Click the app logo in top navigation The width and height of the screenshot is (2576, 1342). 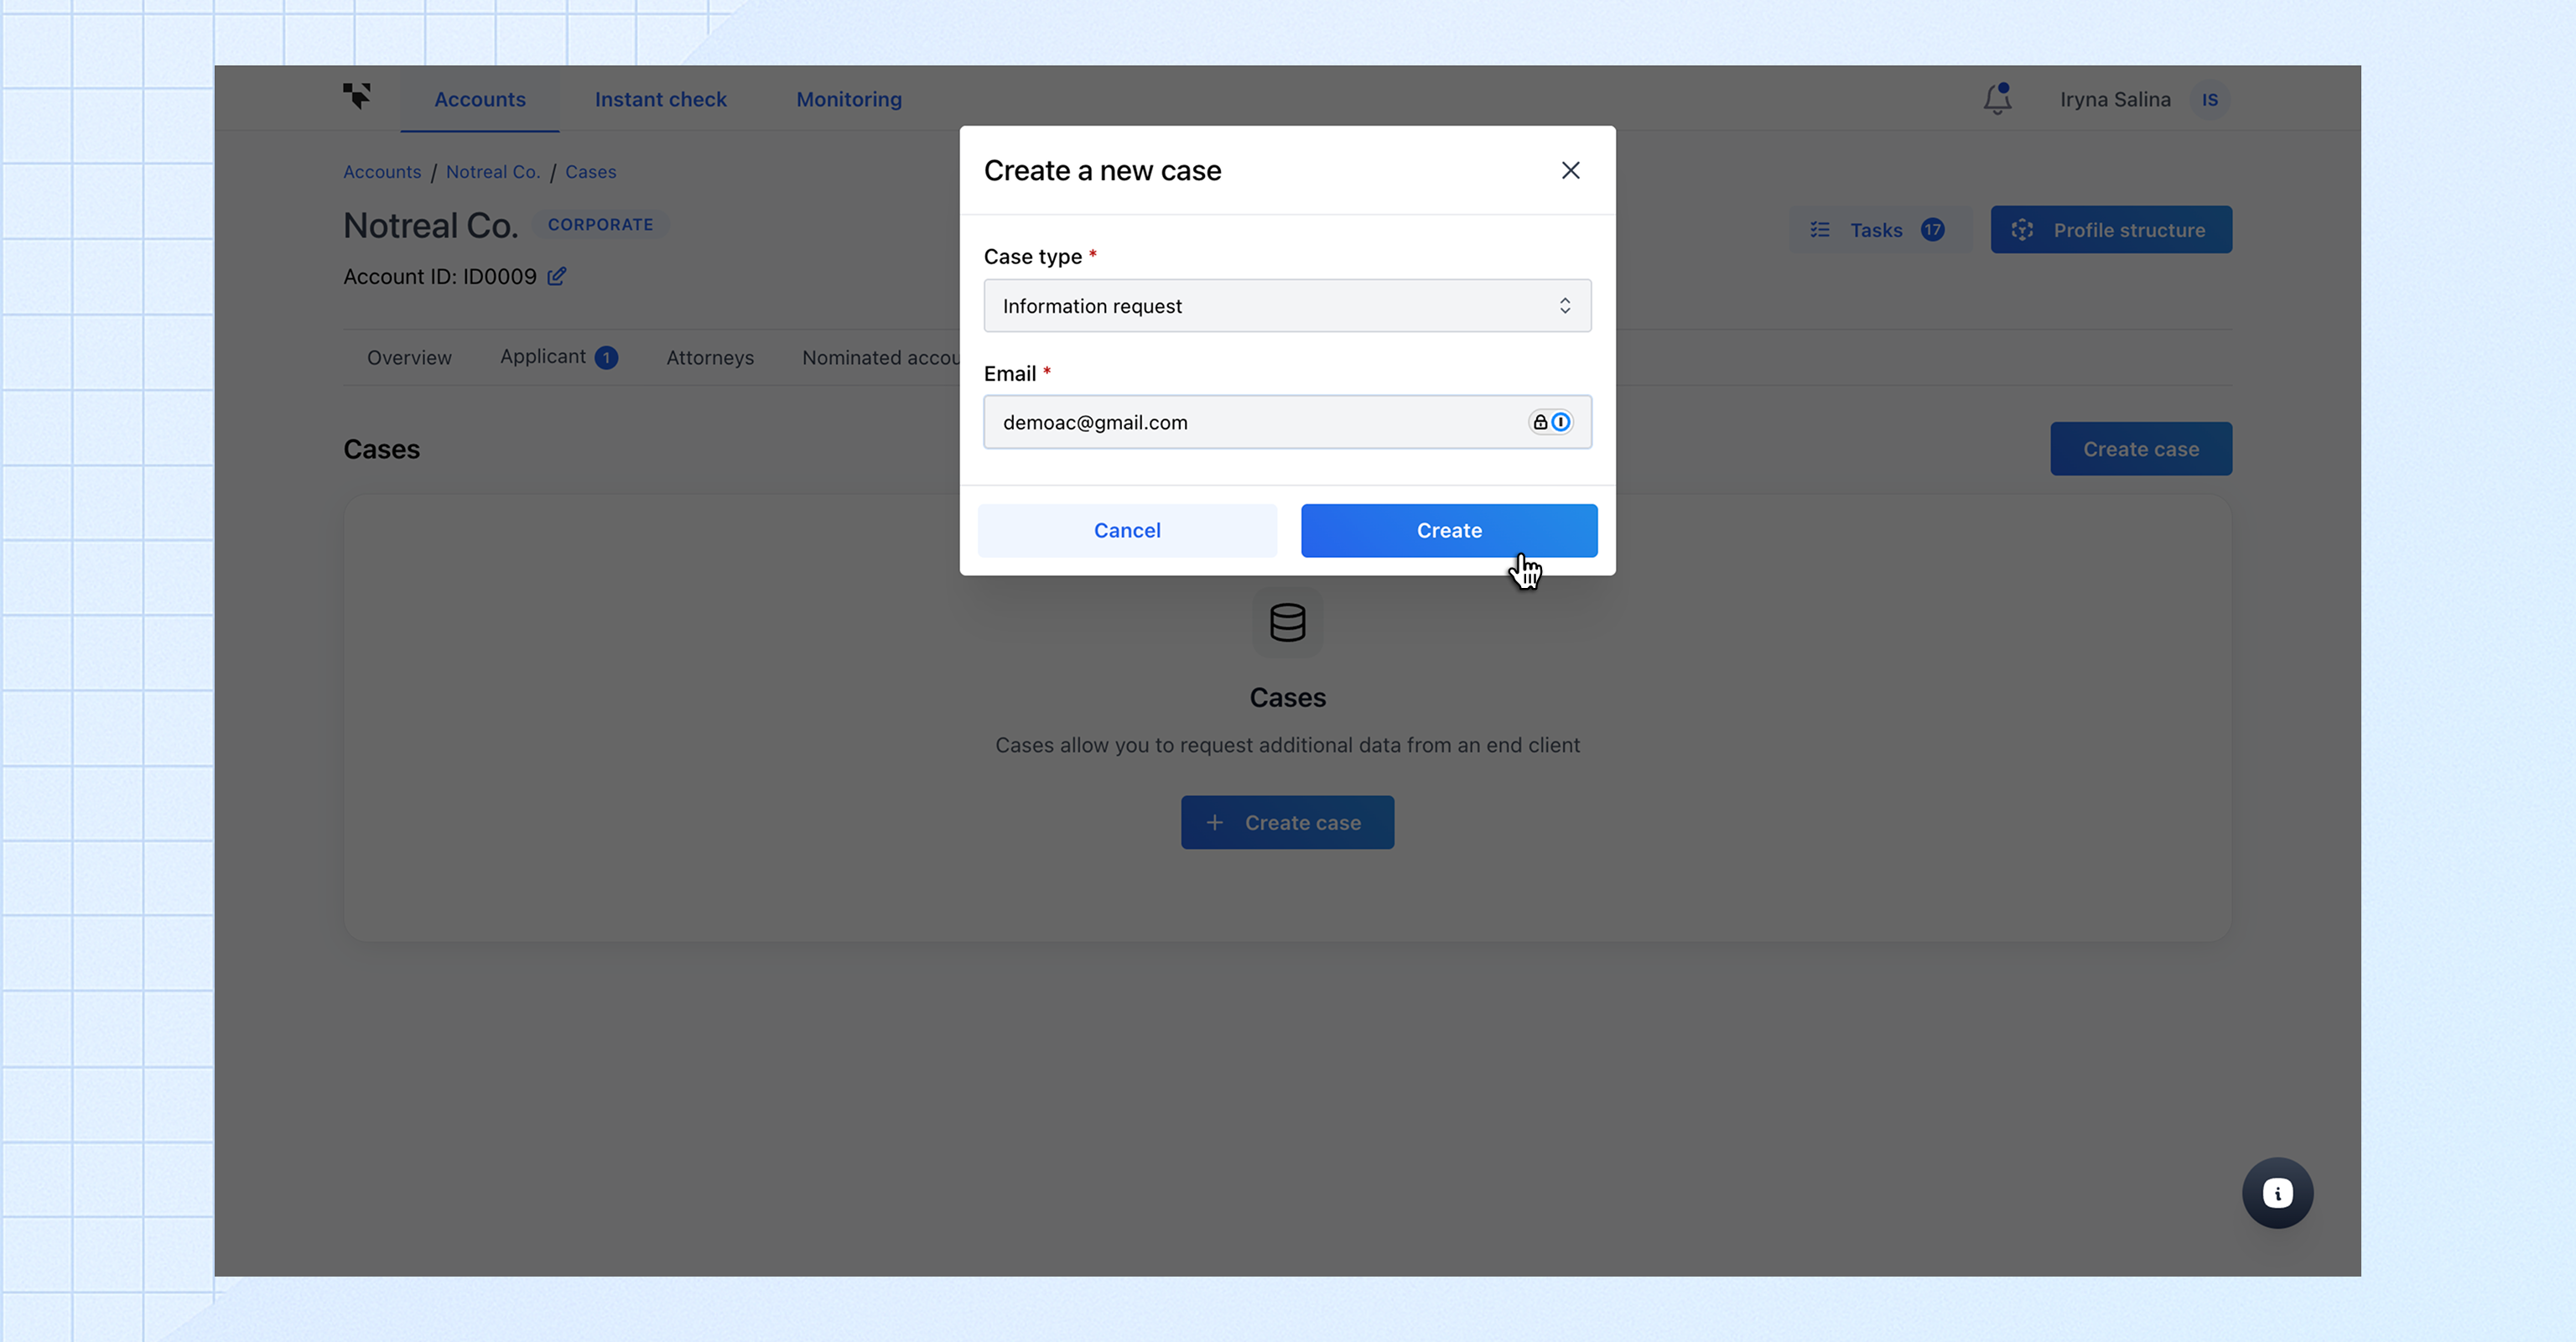357,96
